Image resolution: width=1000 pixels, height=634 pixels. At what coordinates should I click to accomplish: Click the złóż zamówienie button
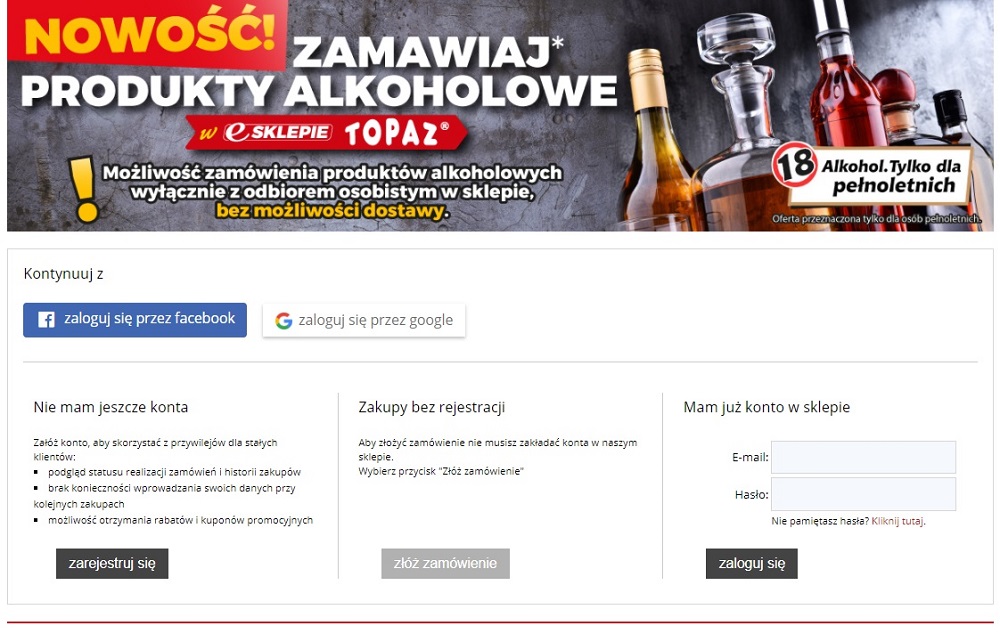coord(445,563)
